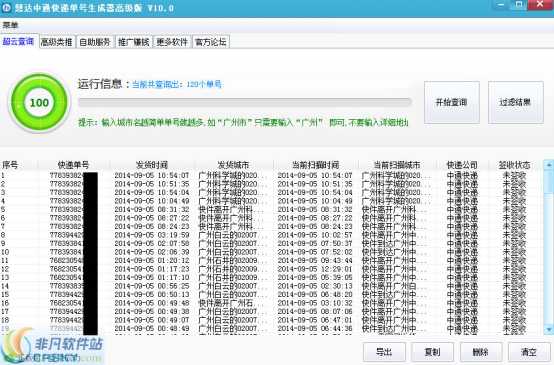Click the 过滤结果 button
Screen dimensions: 554x365
[515, 102]
